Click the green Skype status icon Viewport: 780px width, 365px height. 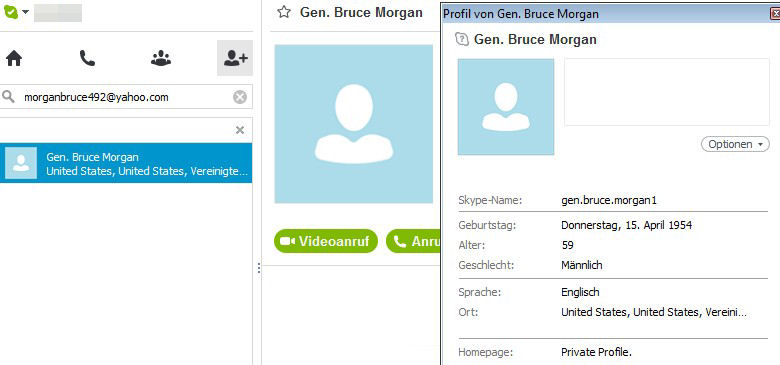10,12
